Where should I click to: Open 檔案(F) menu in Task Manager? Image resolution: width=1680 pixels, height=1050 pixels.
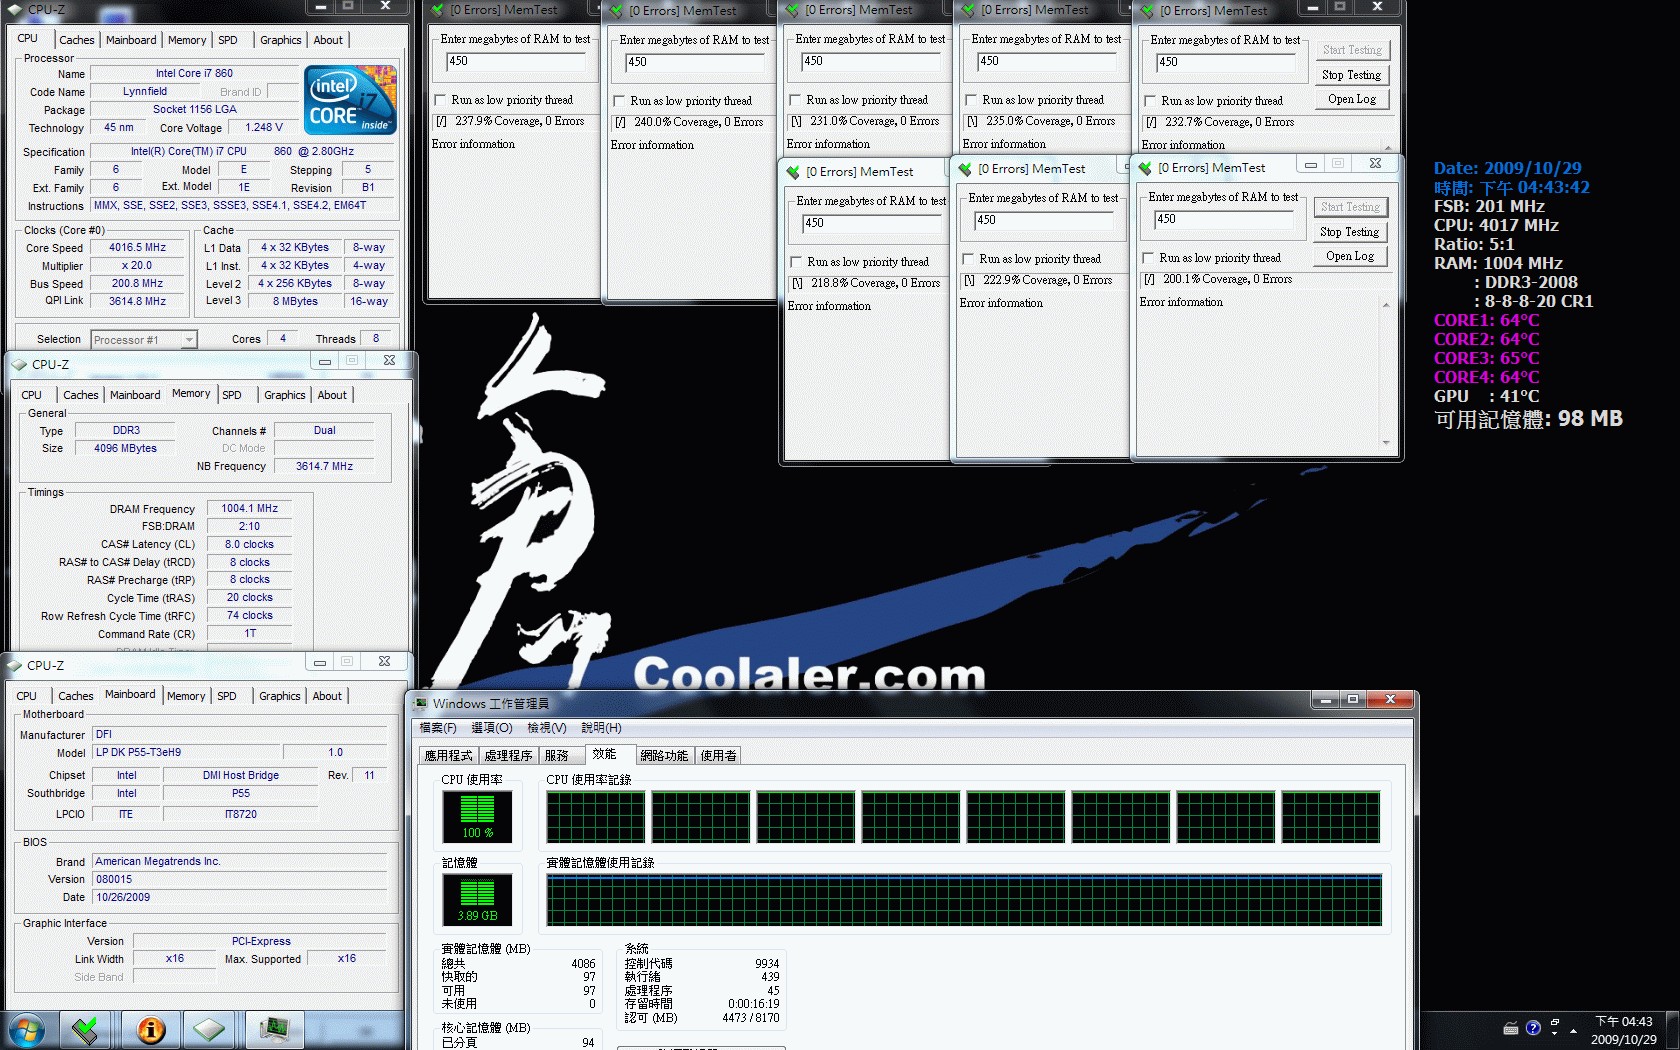(x=438, y=728)
